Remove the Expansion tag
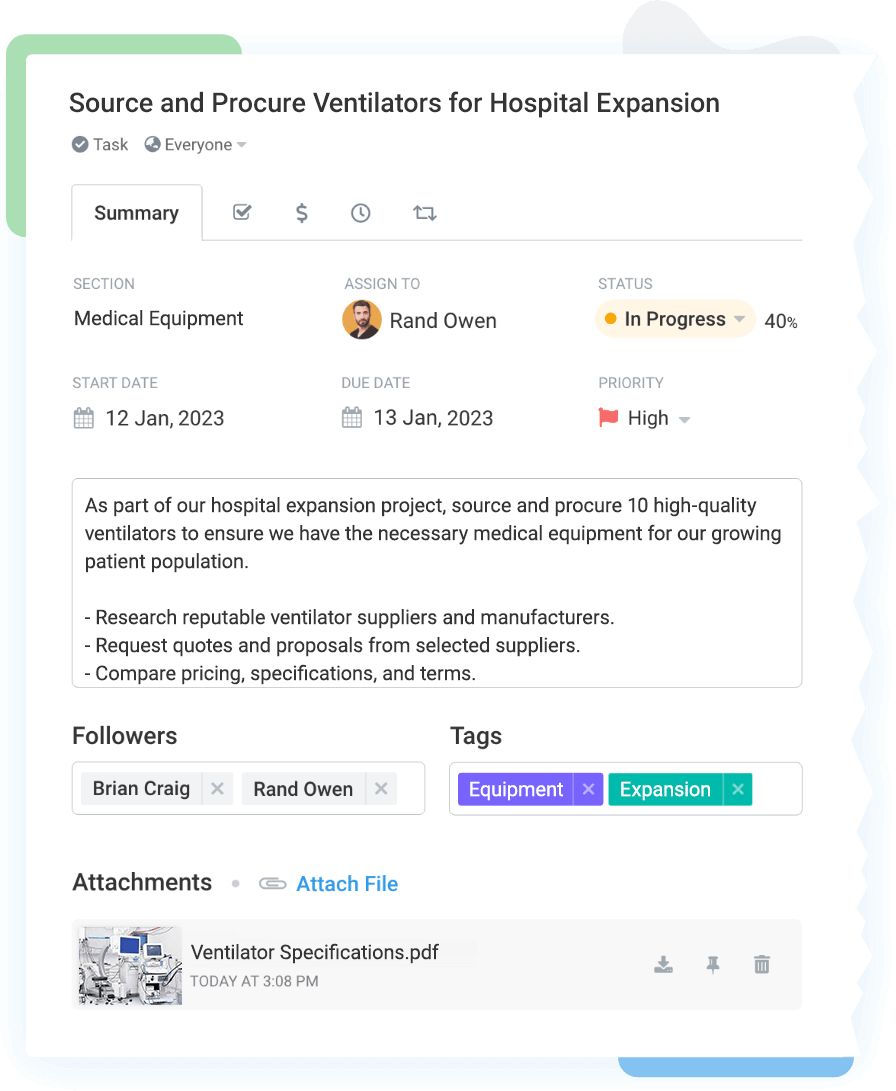 (x=738, y=789)
